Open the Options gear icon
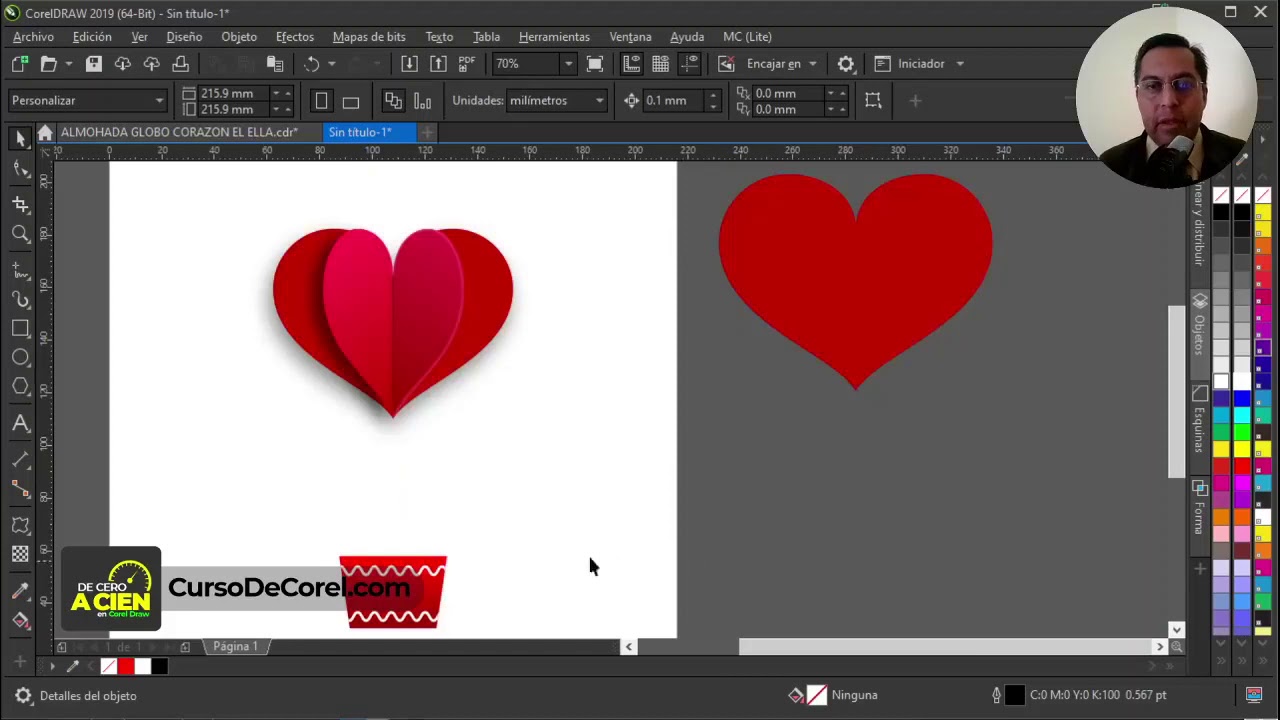Image resolution: width=1280 pixels, height=720 pixels. [846, 64]
